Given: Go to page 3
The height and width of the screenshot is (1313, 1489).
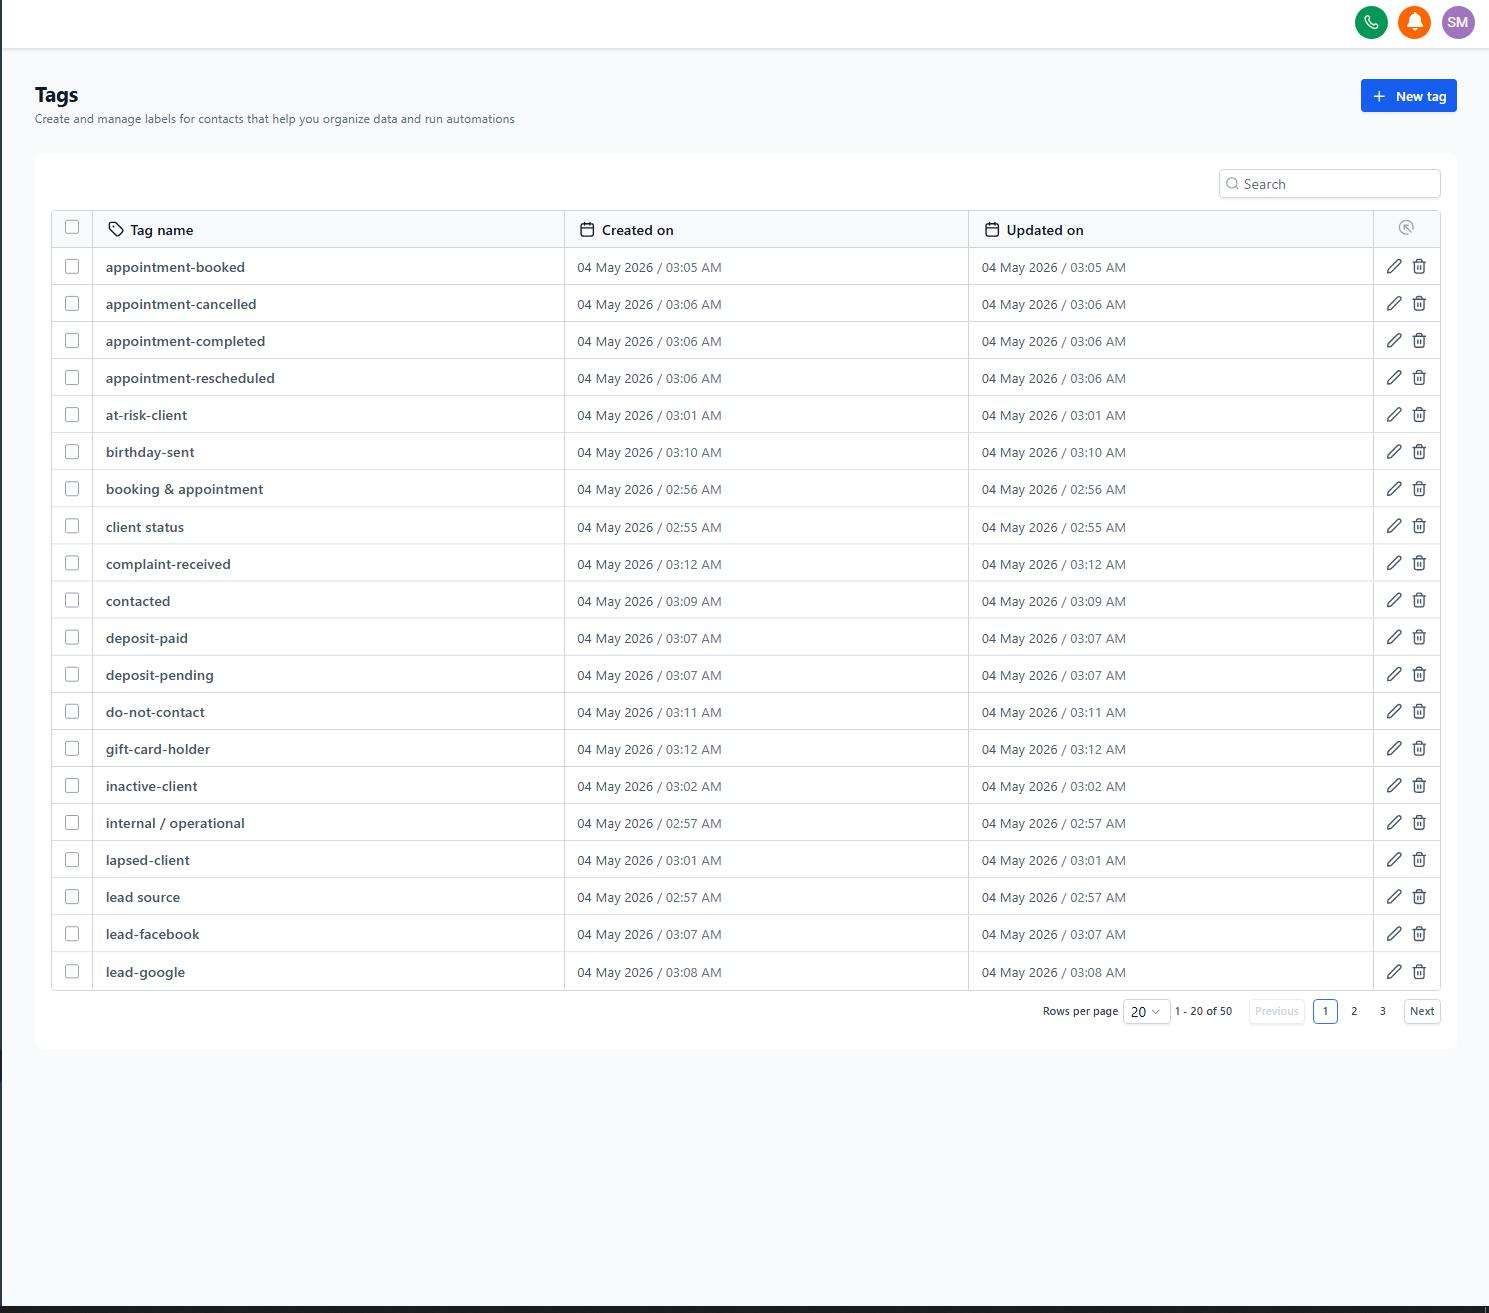Looking at the screenshot, I should pos(1383,1011).
